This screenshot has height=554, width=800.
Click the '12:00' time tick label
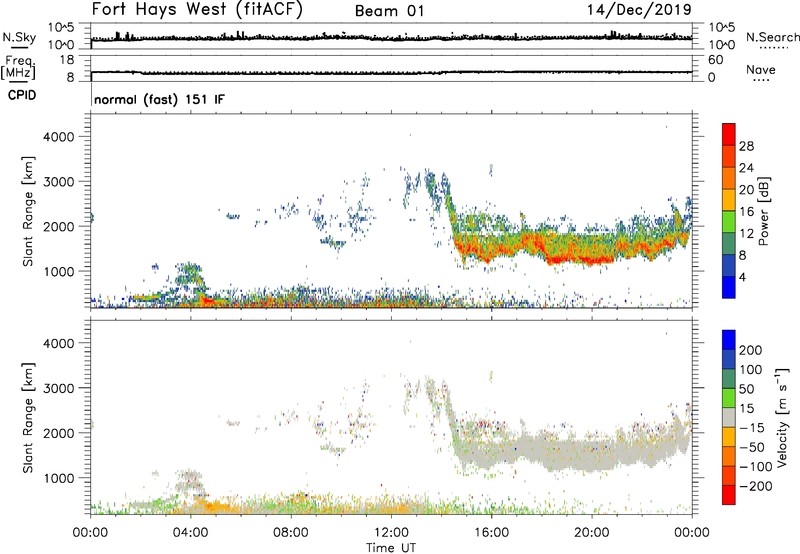391,533
